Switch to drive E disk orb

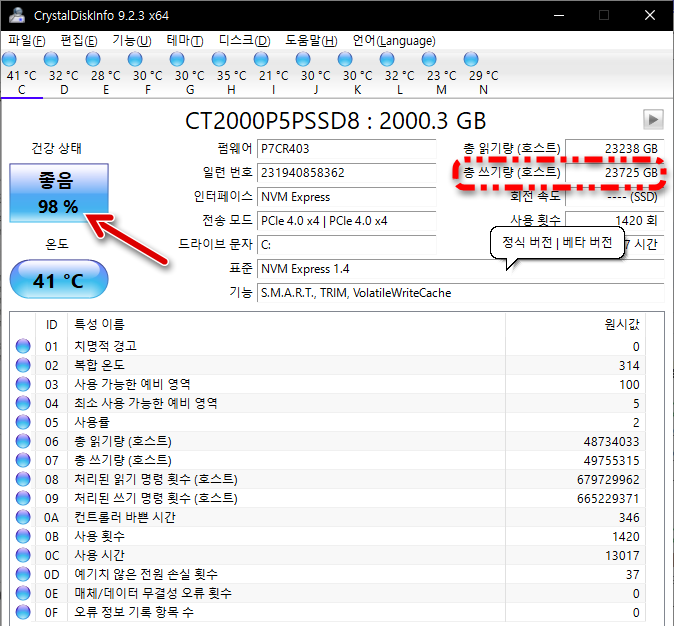point(106,59)
